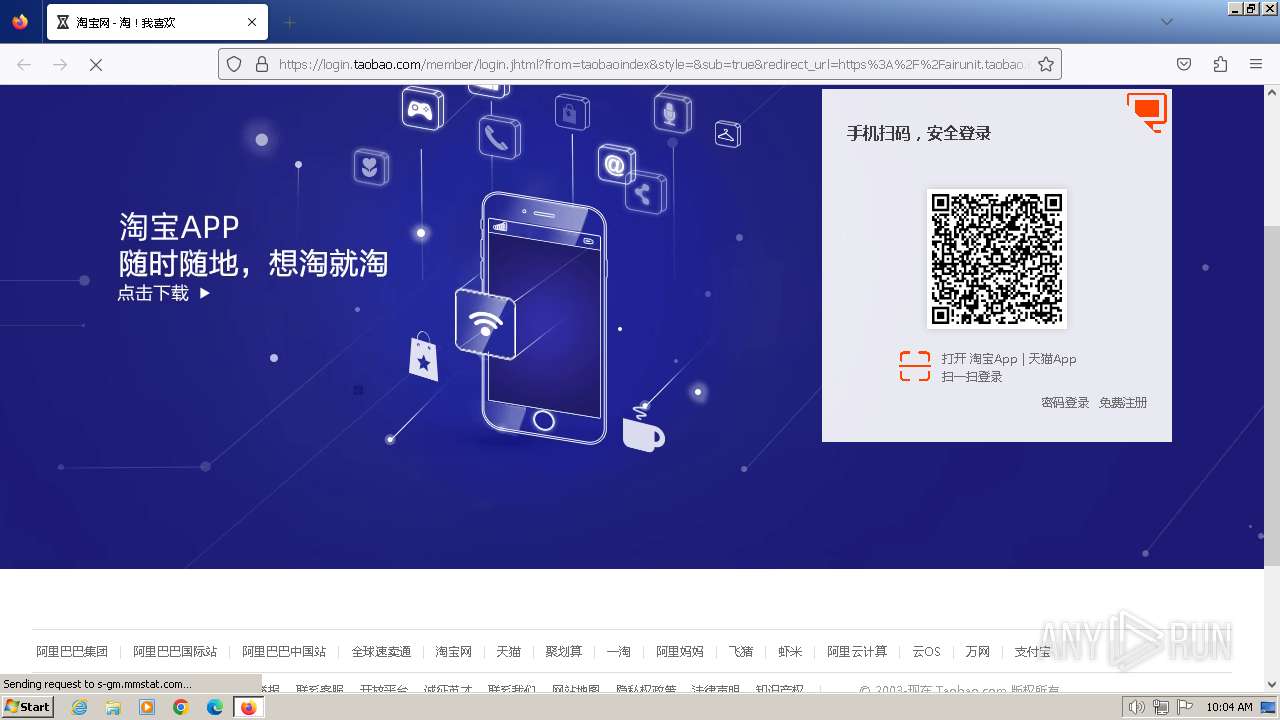Open the volume control tray icon
The image size is (1280, 720).
[x=1136, y=707]
